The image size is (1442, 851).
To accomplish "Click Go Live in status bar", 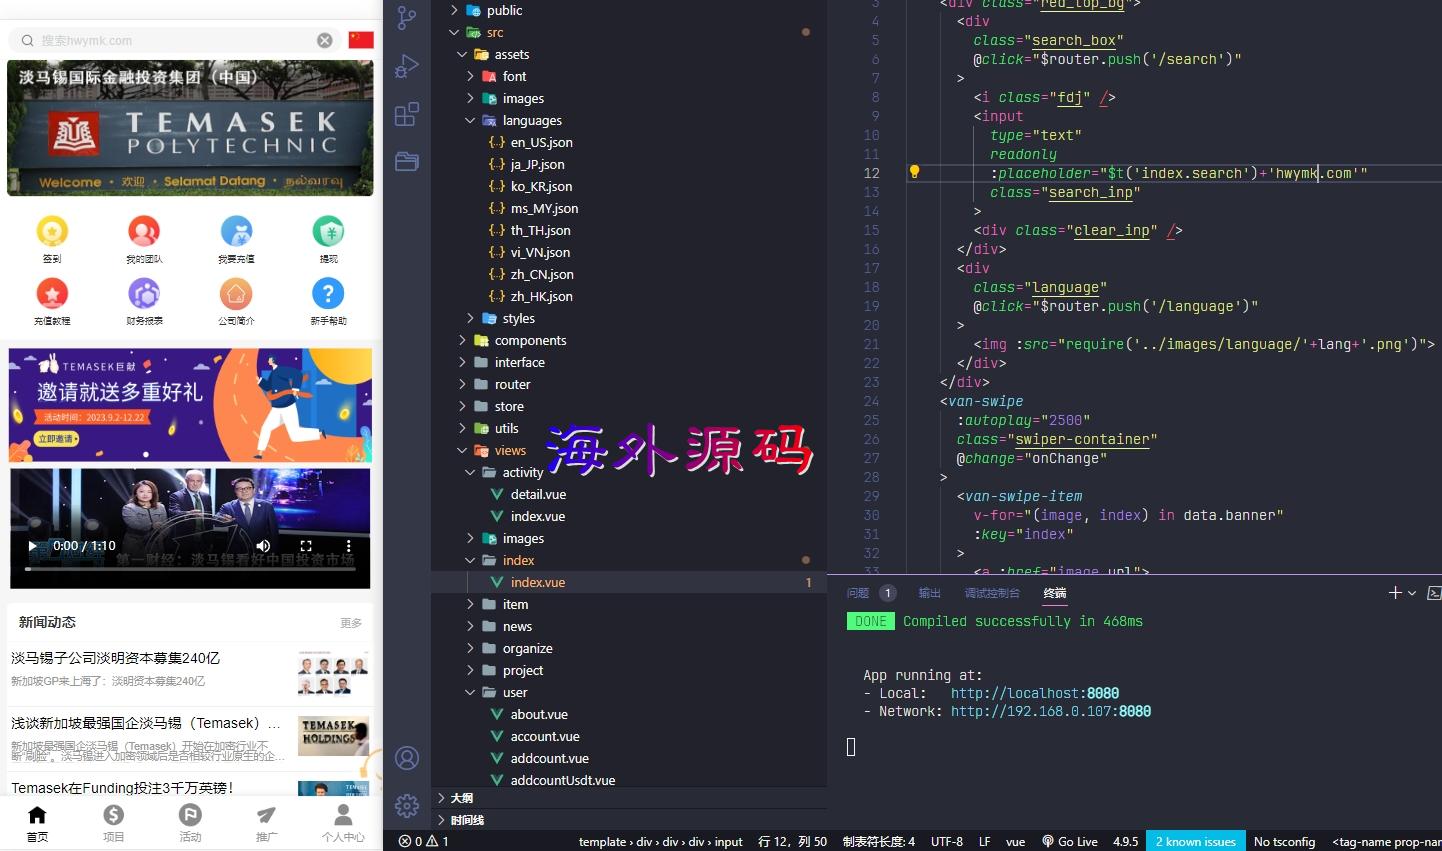I will coord(1069,841).
